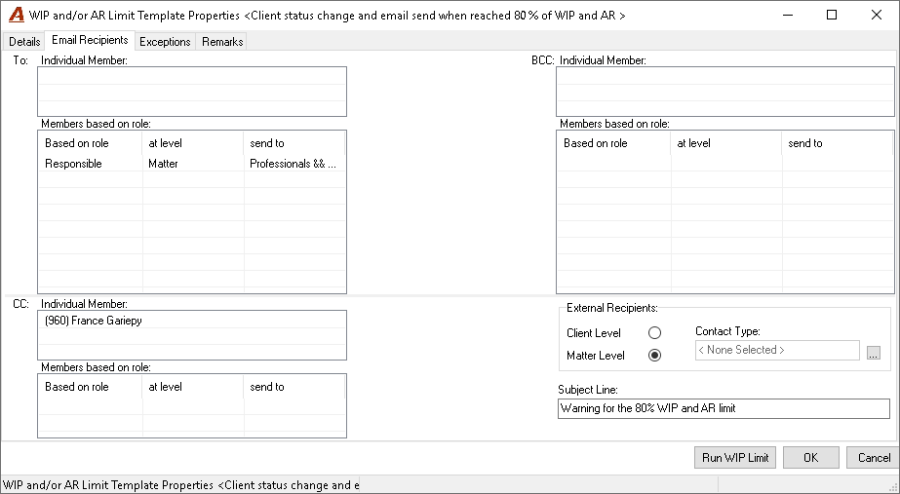This screenshot has width=900, height=494.
Task: Select the Client Level radio button
Action: (654, 333)
